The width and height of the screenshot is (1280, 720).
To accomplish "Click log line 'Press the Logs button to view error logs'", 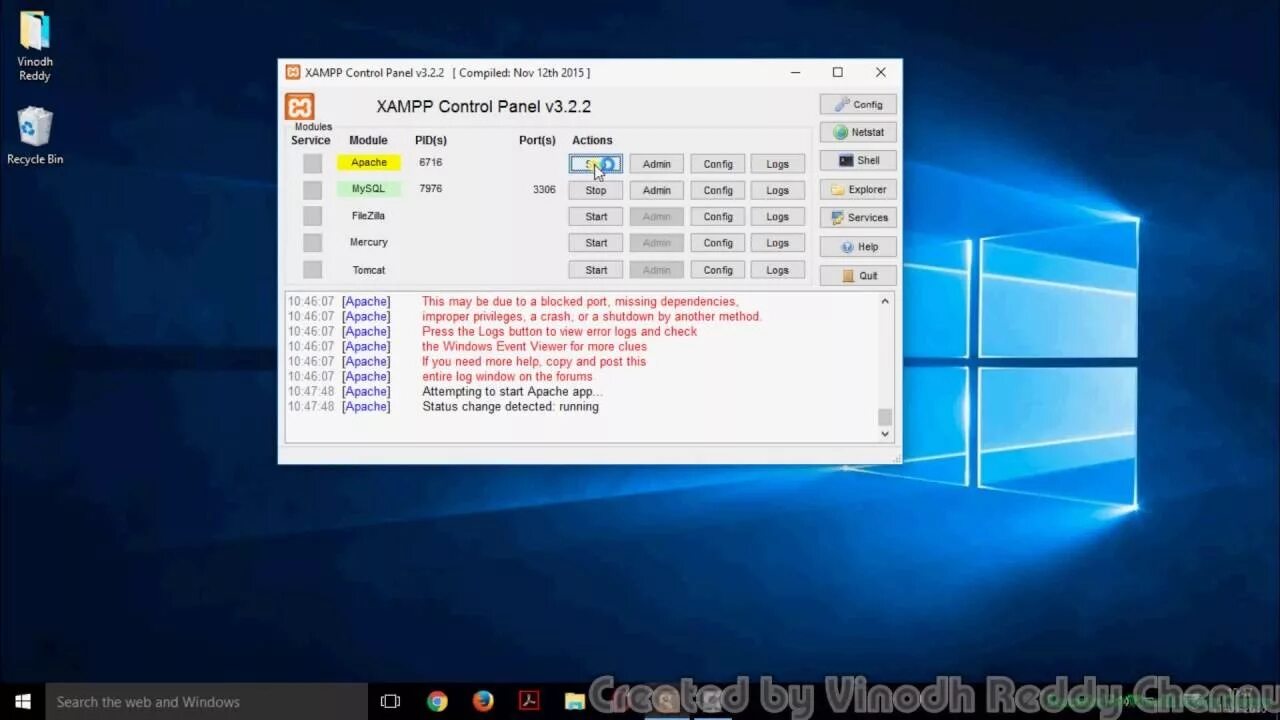I will click(560, 332).
